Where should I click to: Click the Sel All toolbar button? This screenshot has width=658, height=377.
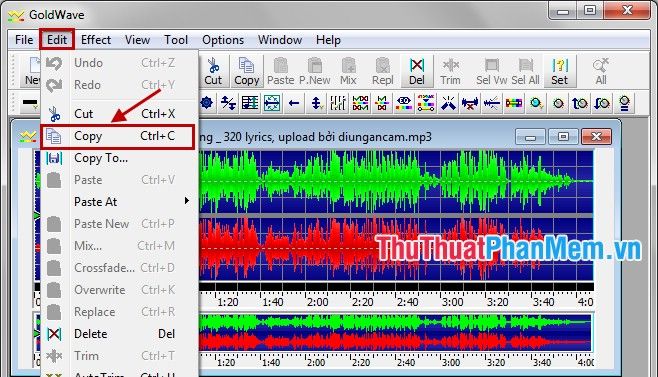pos(525,71)
